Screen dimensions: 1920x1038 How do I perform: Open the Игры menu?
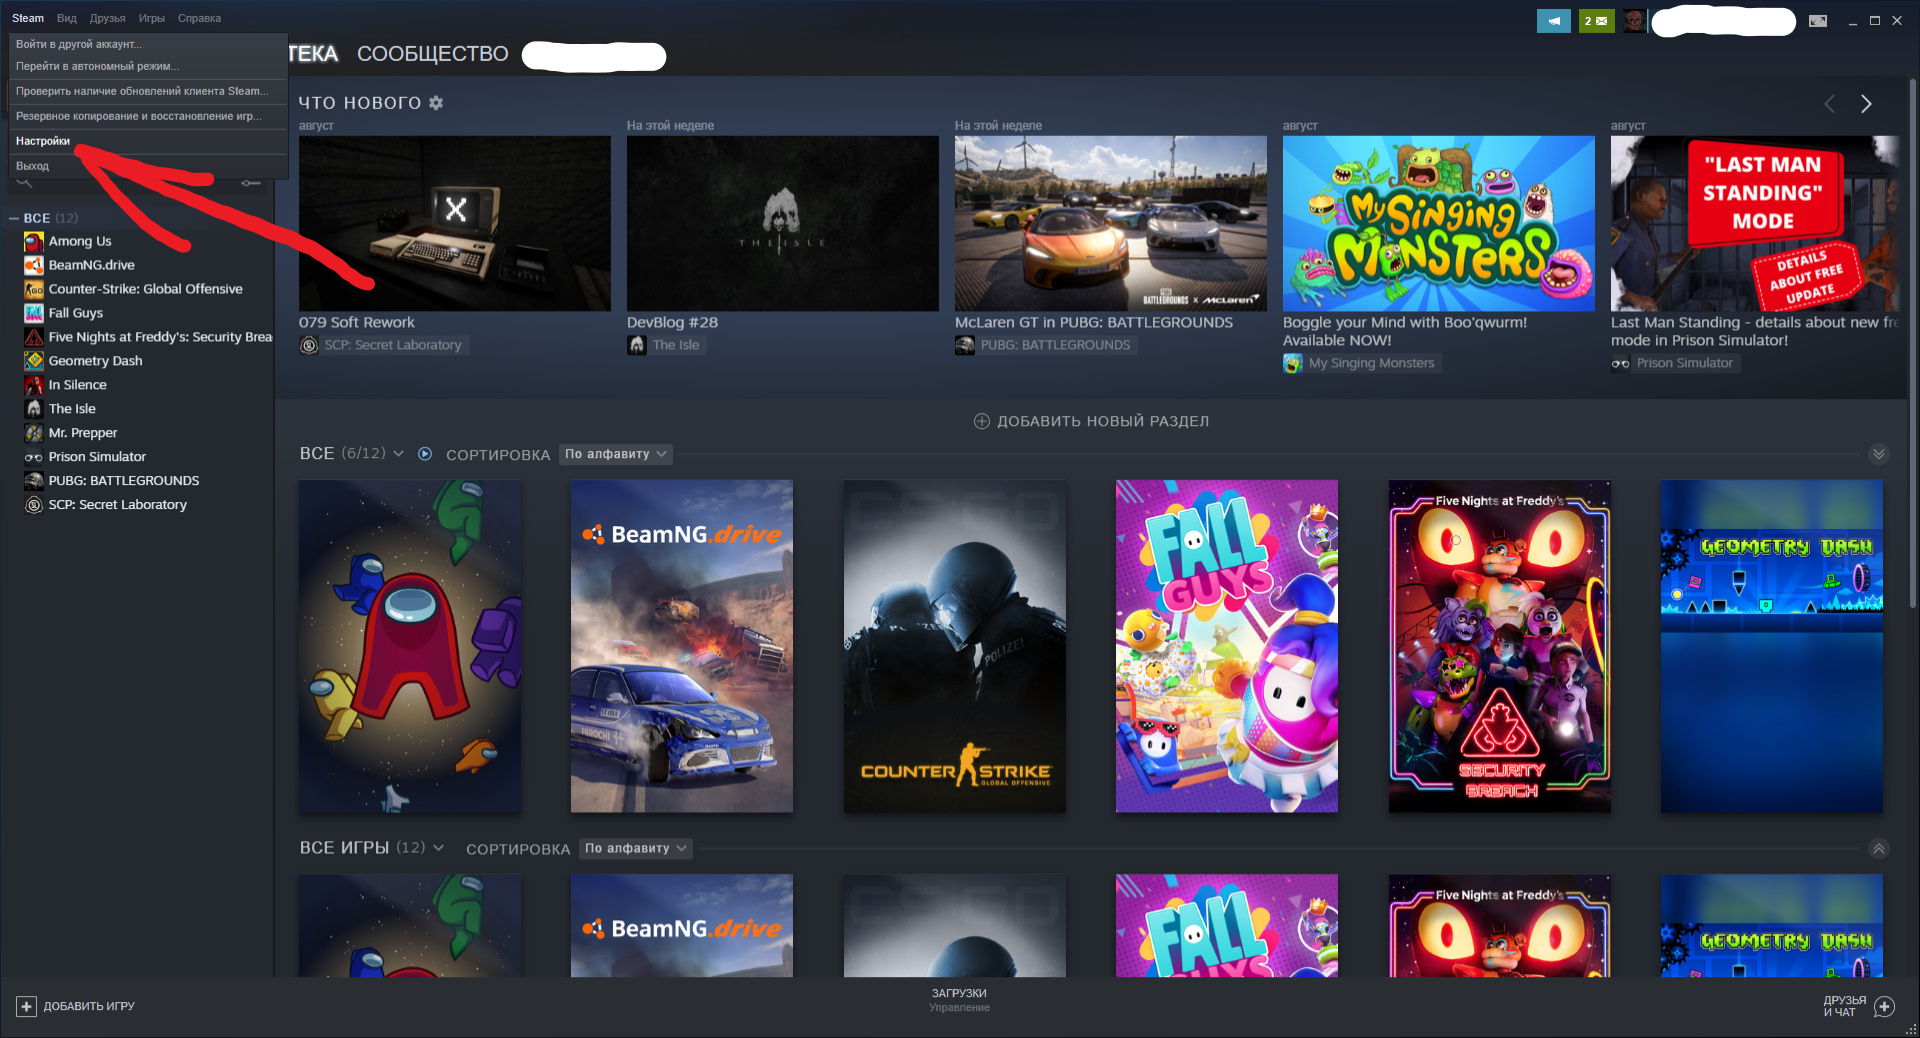point(152,18)
